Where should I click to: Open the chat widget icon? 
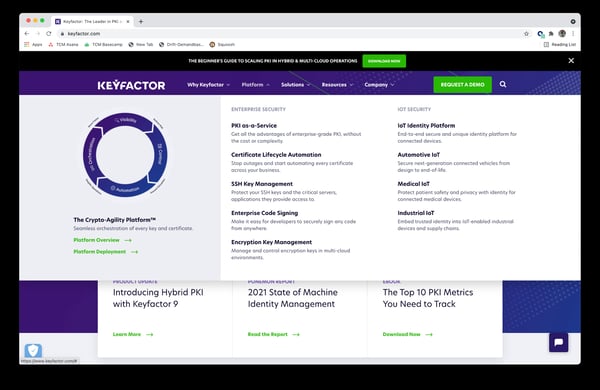click(558, 342)
